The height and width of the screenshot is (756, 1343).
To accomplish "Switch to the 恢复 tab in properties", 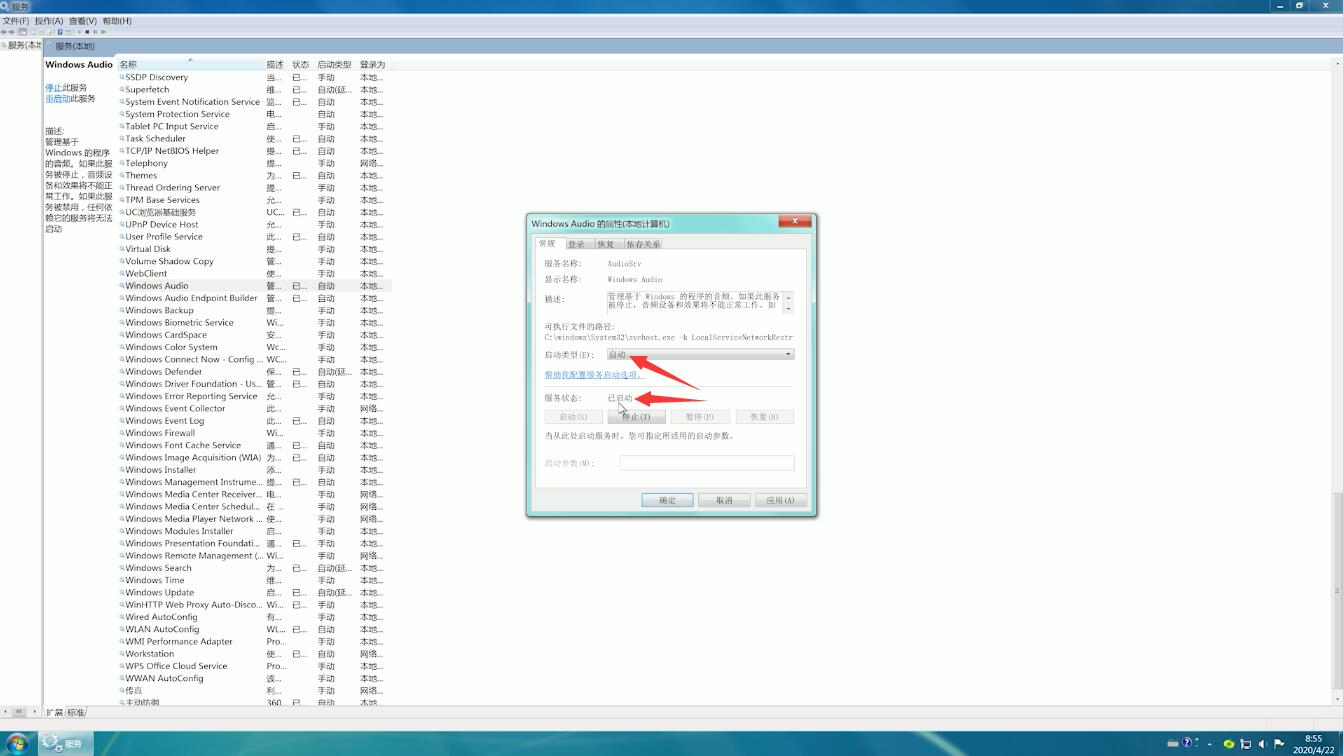I will 606,244.
